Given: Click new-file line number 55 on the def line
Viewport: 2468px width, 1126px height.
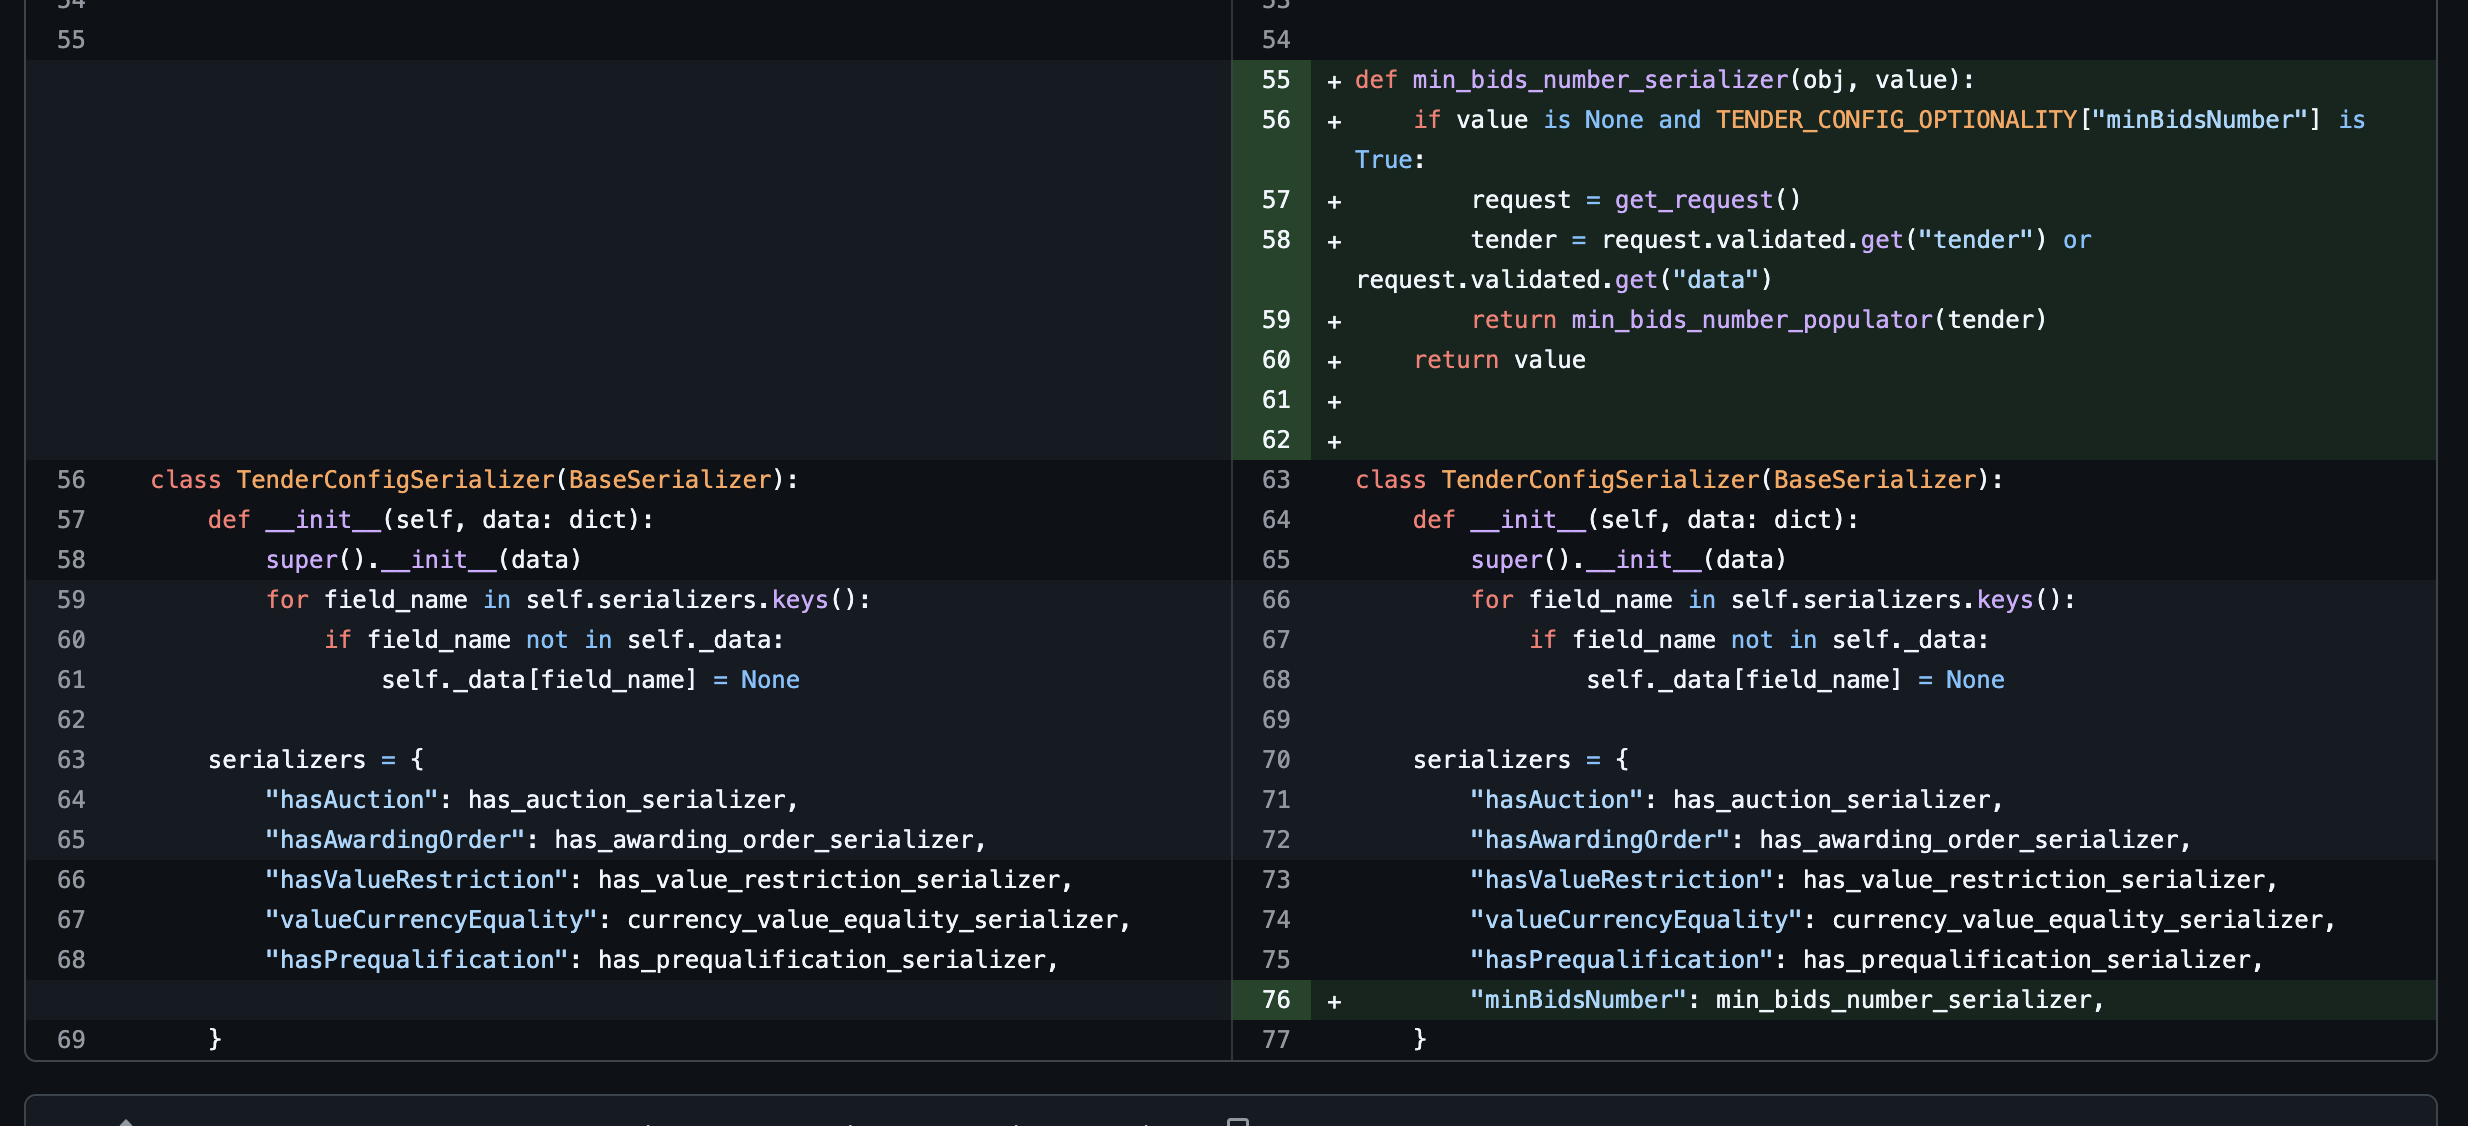Looking at the screenshot, I should pos(1276,80).
